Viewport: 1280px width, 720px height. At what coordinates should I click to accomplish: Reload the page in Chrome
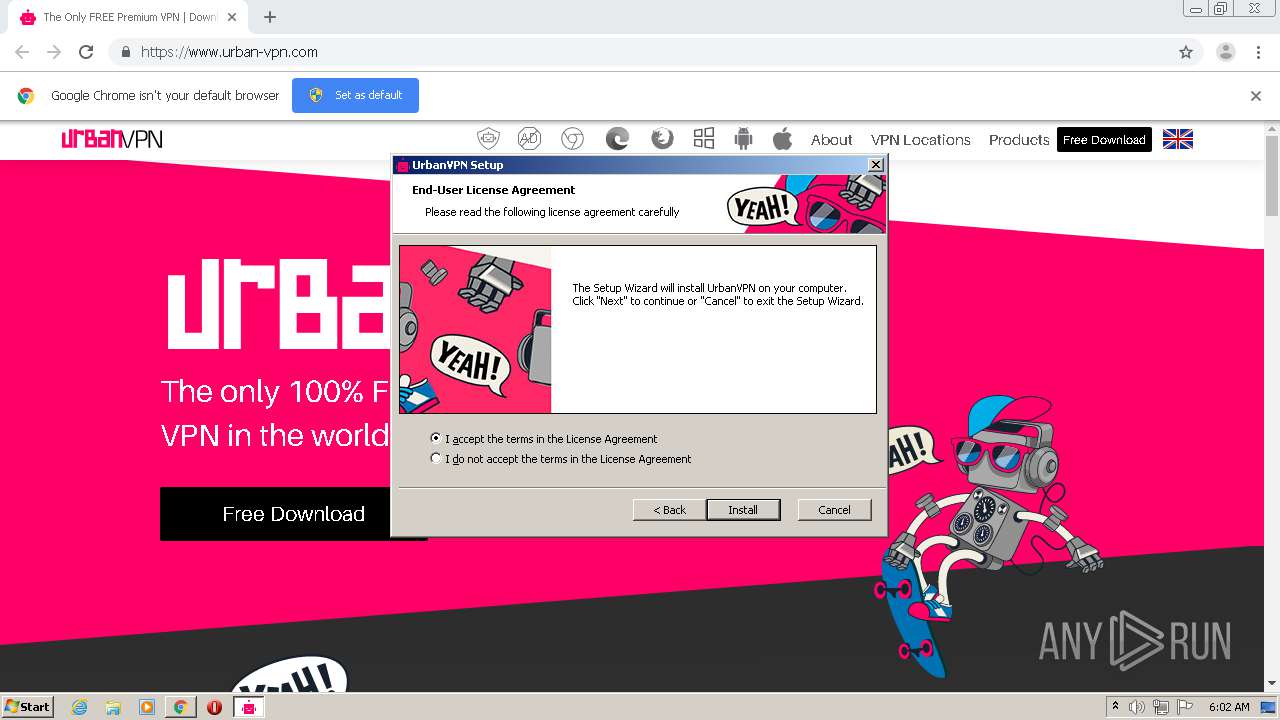click(x=86, y=52)
